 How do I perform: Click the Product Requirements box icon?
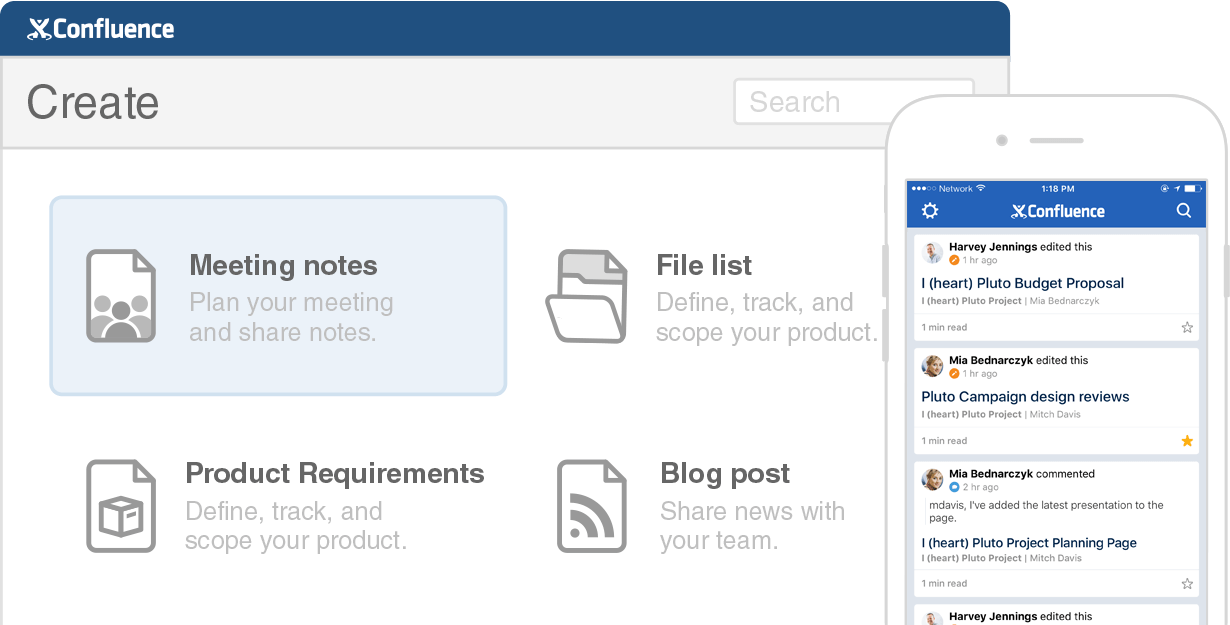pos(121,506)
